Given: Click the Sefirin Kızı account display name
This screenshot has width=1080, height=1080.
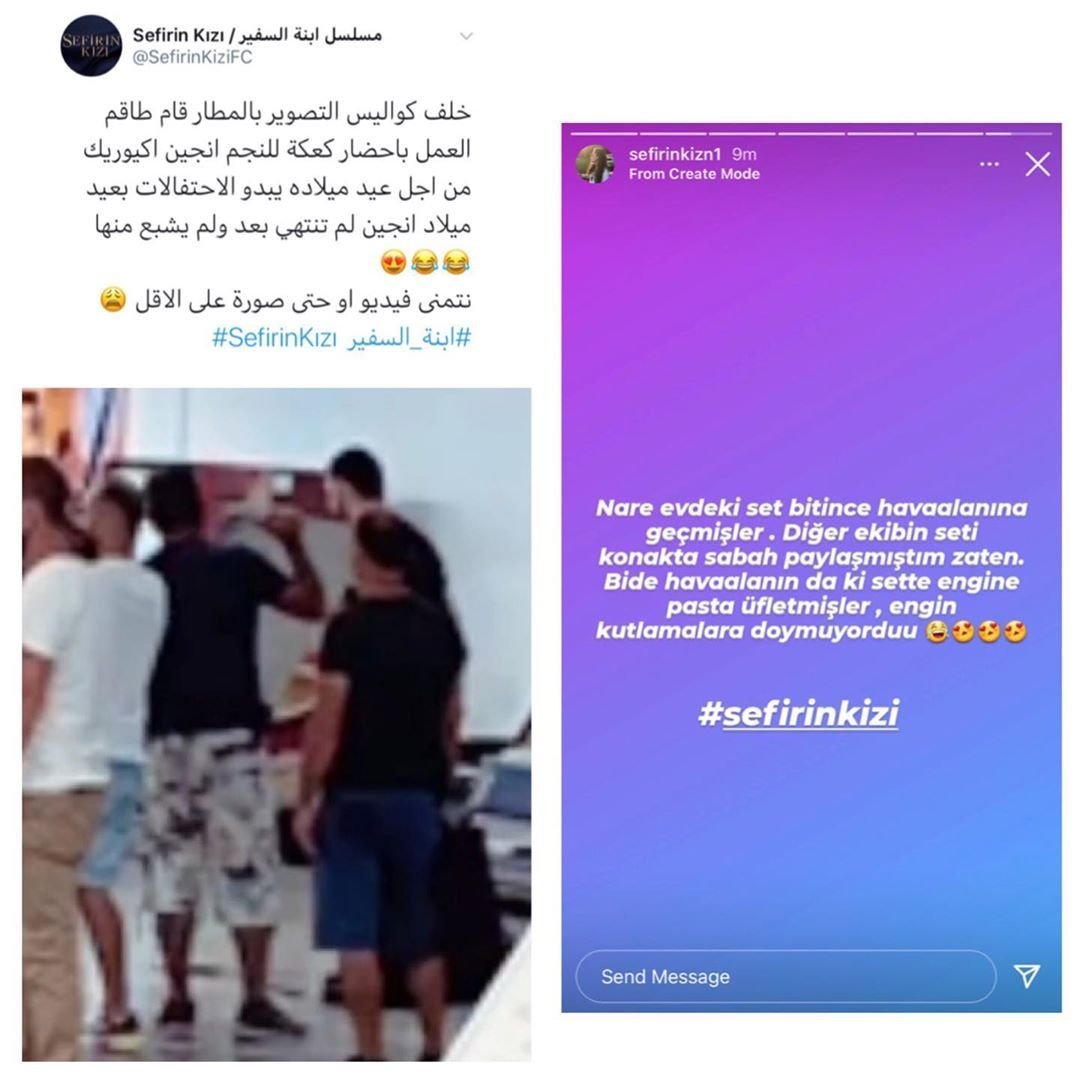Looking at the screenshot, I should click(x=257, y=34).
